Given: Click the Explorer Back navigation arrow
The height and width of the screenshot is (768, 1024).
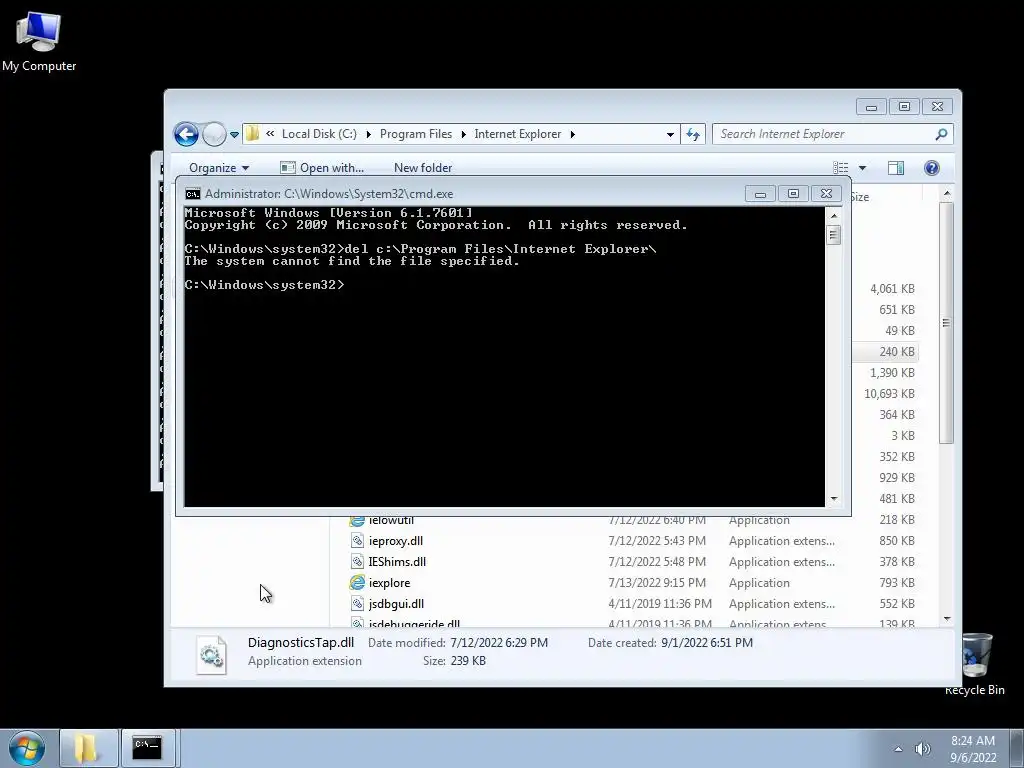Looking at the screenshot, I should pyautogui.click(x=186, y=135).
